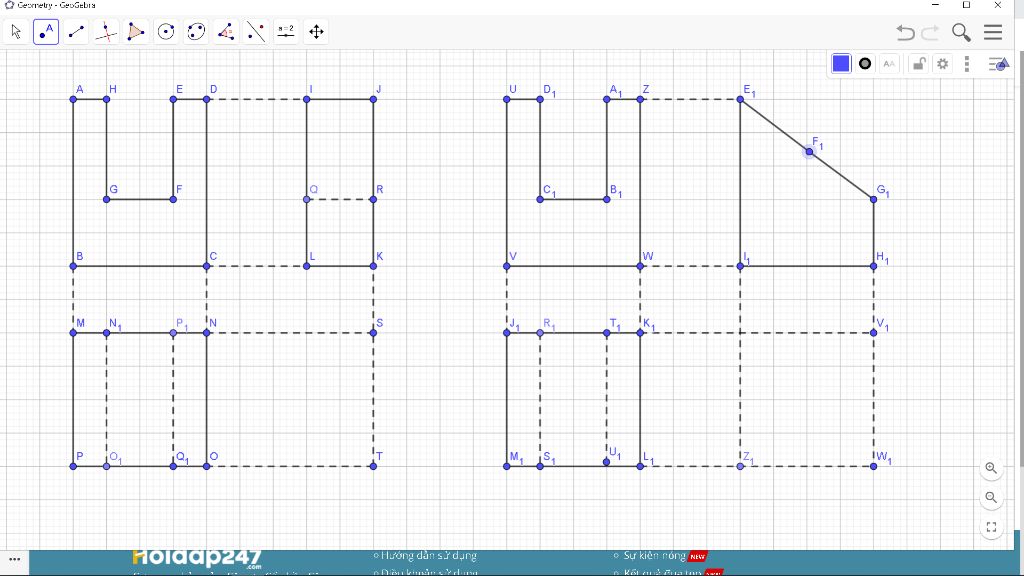Viewport: 1024px width, 576px height.
Task: Select the Circle with Center tool
Action: pyautogui.click(x=166, y=31)
